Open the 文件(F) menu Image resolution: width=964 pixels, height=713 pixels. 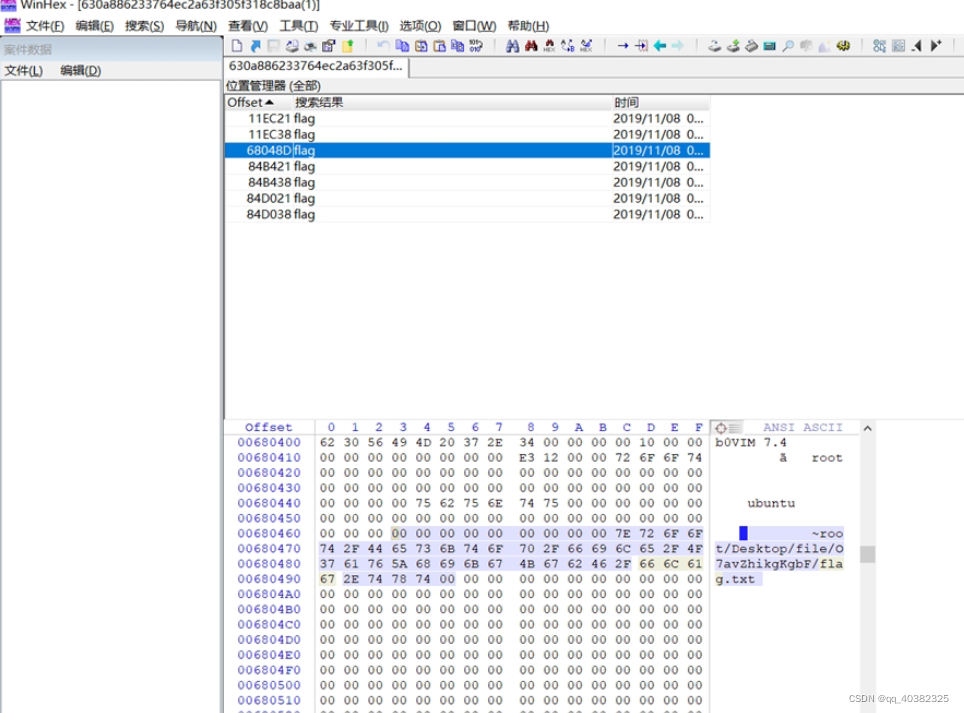[x=45, y=26]
